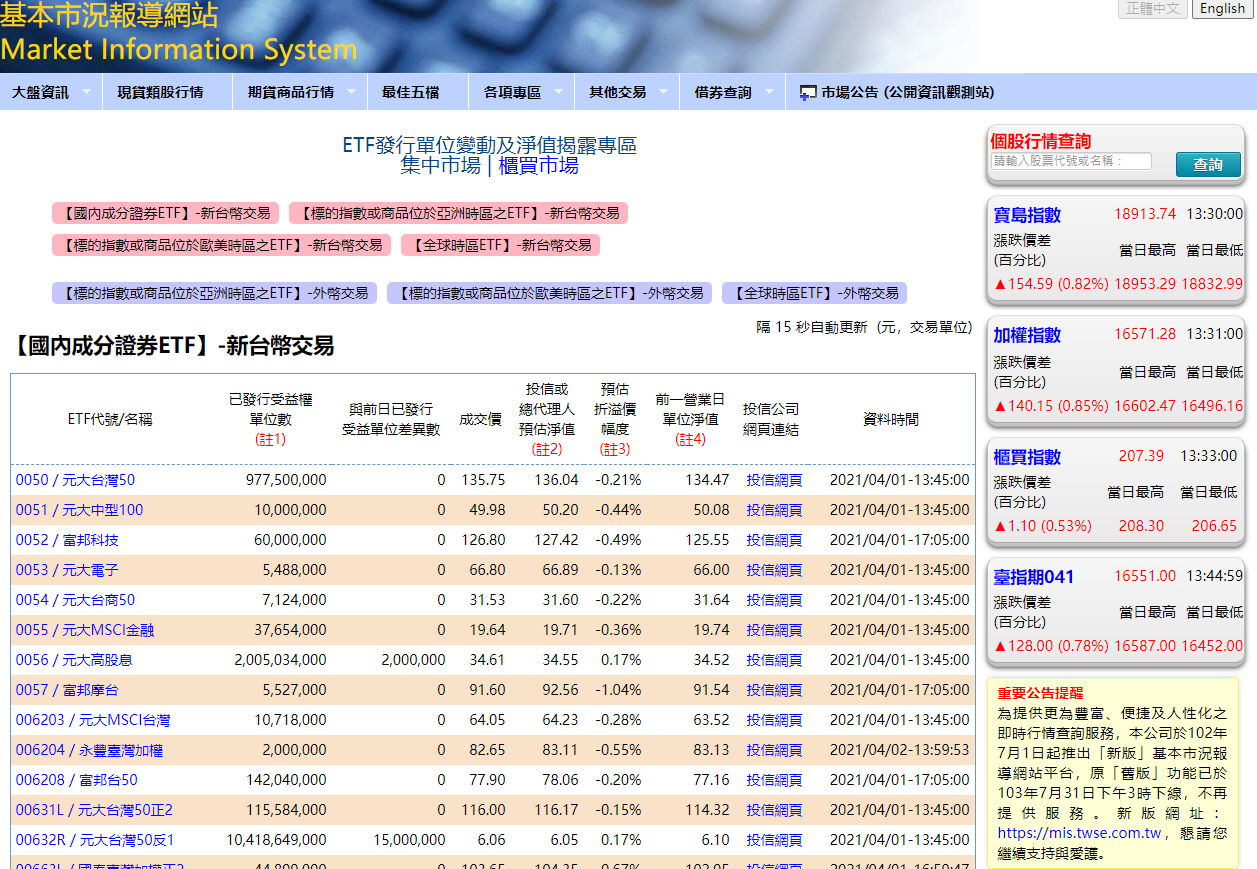Viewport: 1257px width, 869px height.
Task: Select the 正體中文 language button
Action: tap(1153, 9)
